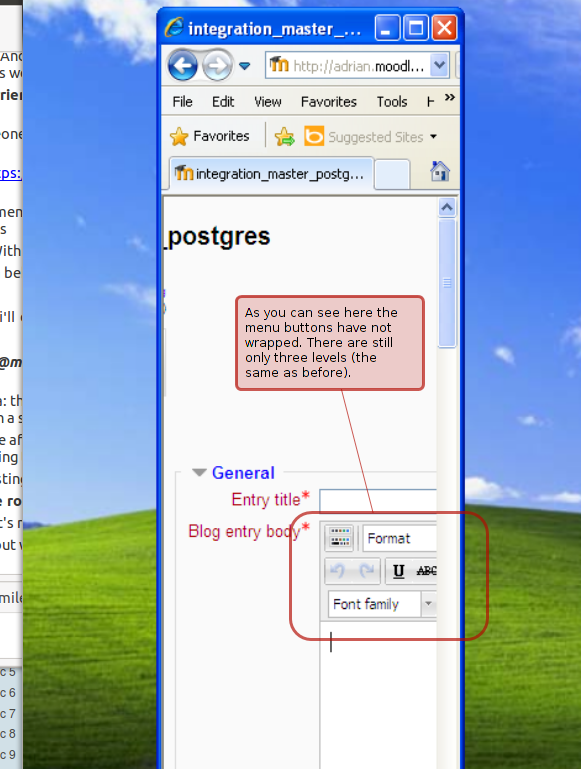Collapse the General section

(x=199, y=473)
